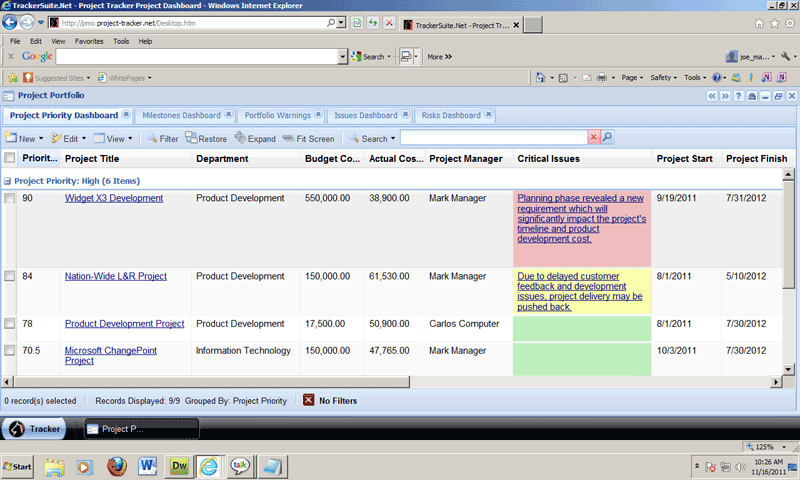Switch to the Issues Dashboard tab
Screen dimensions: 800x480
click(365, 115)
